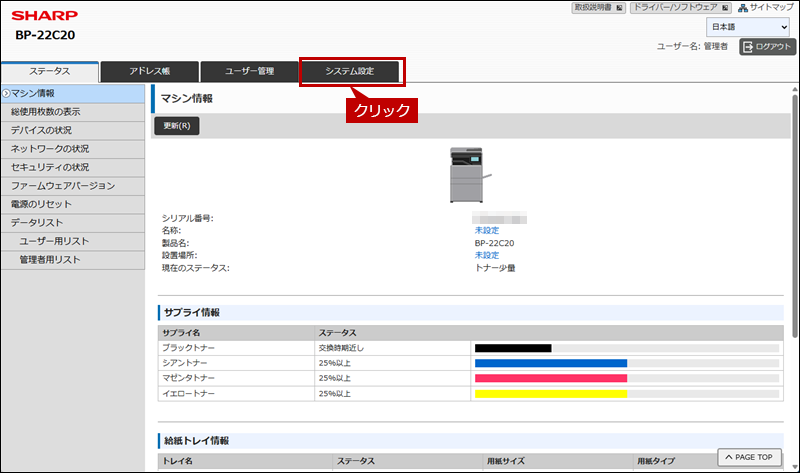Click the マゼンタトナー row label

188,378
